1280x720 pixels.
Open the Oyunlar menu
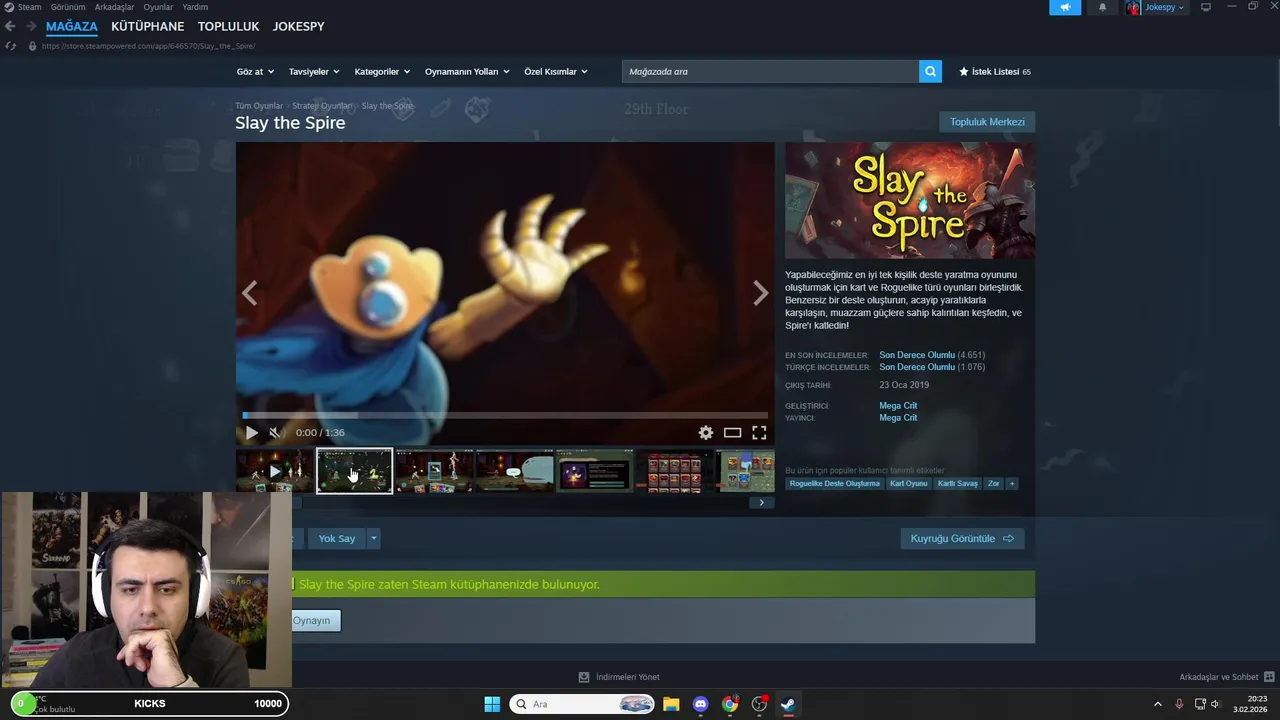[x=158, y=7]
